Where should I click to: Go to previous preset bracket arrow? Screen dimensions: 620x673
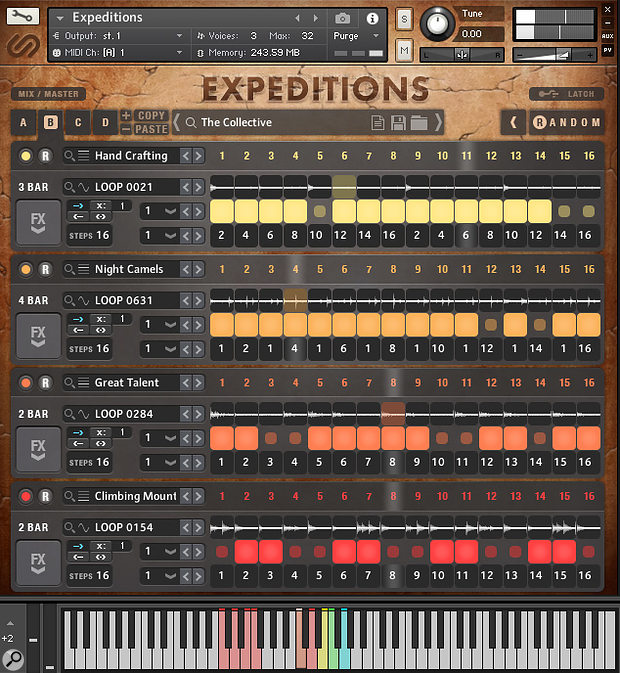click(x=176, y=123)
